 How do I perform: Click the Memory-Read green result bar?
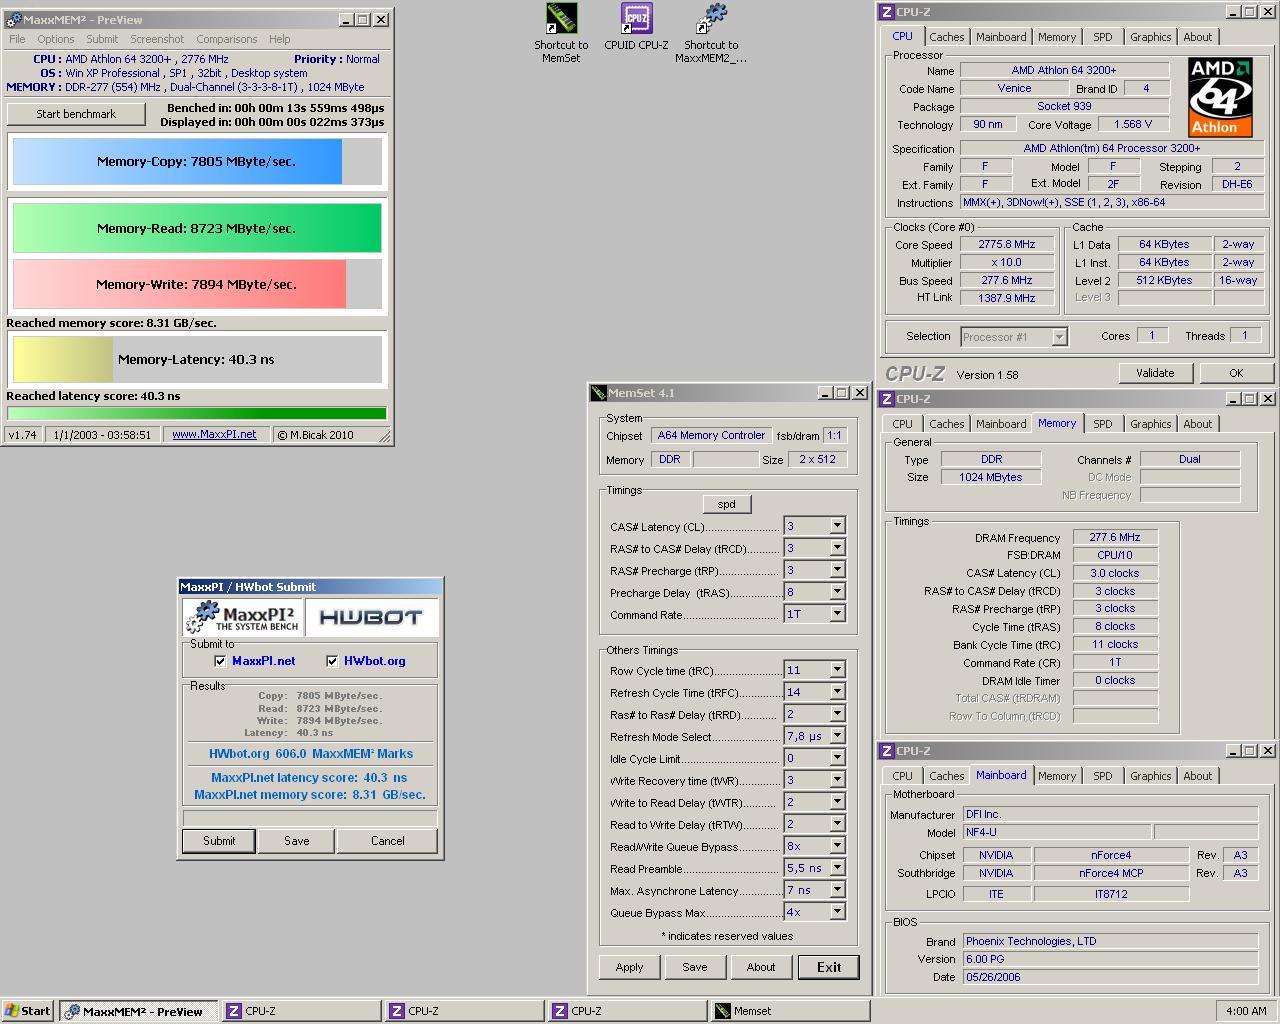pyautogui.click(x=197, y=228)
